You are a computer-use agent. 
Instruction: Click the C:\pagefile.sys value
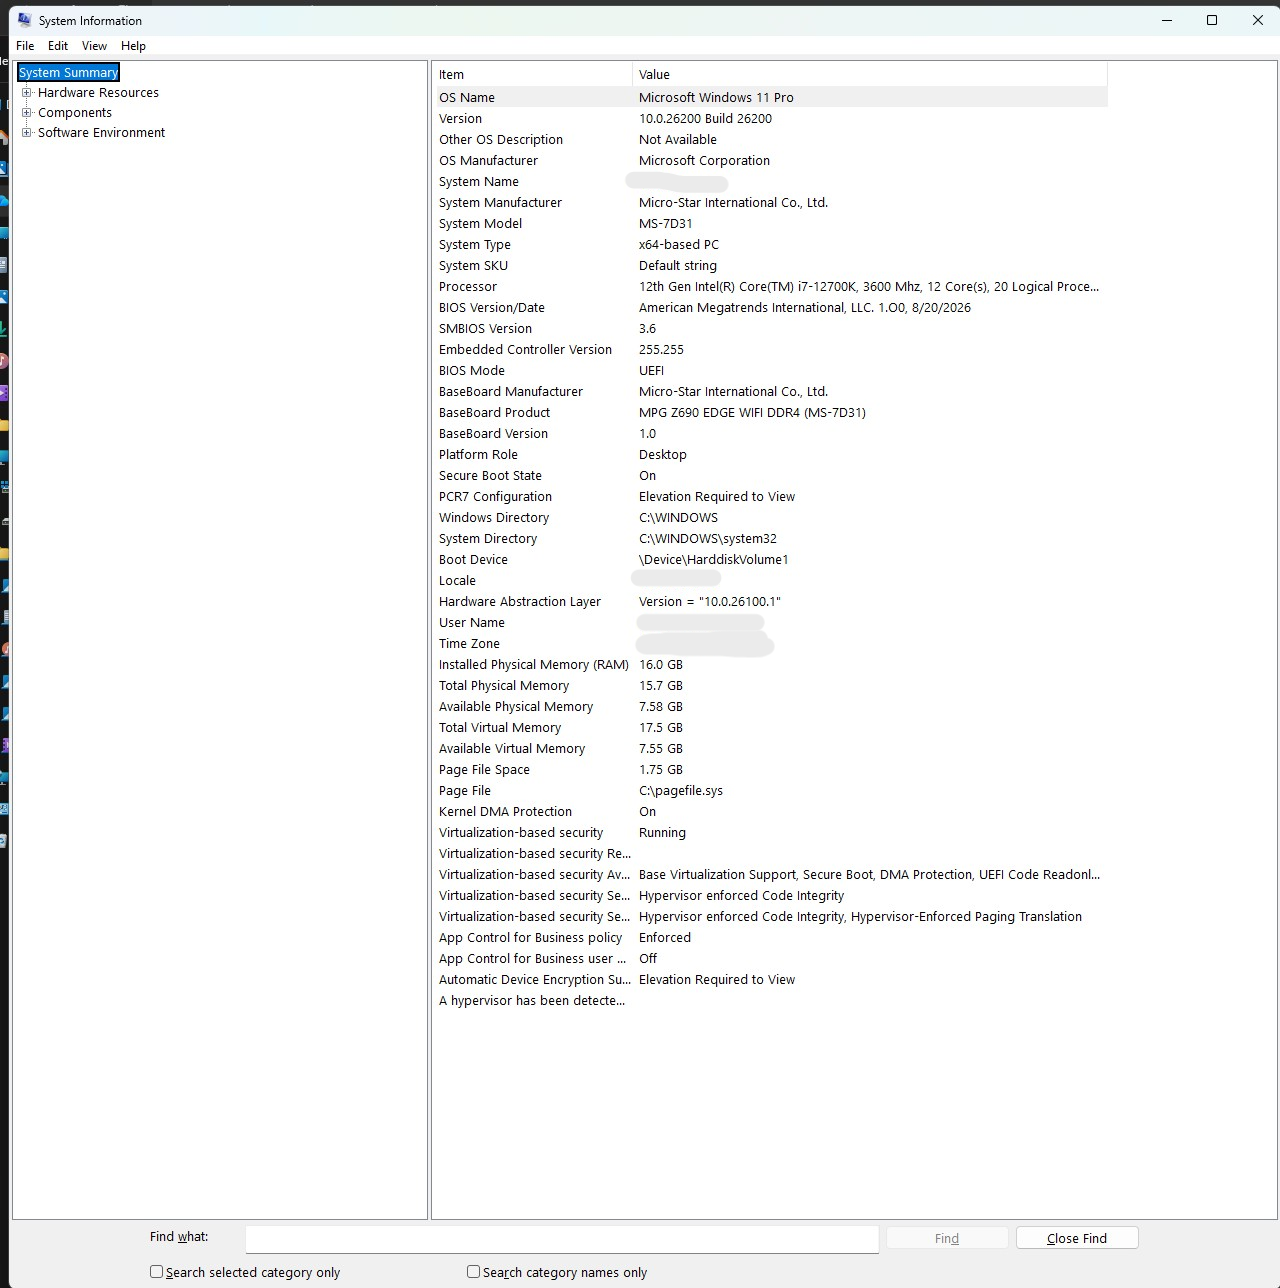coord(681,791)
